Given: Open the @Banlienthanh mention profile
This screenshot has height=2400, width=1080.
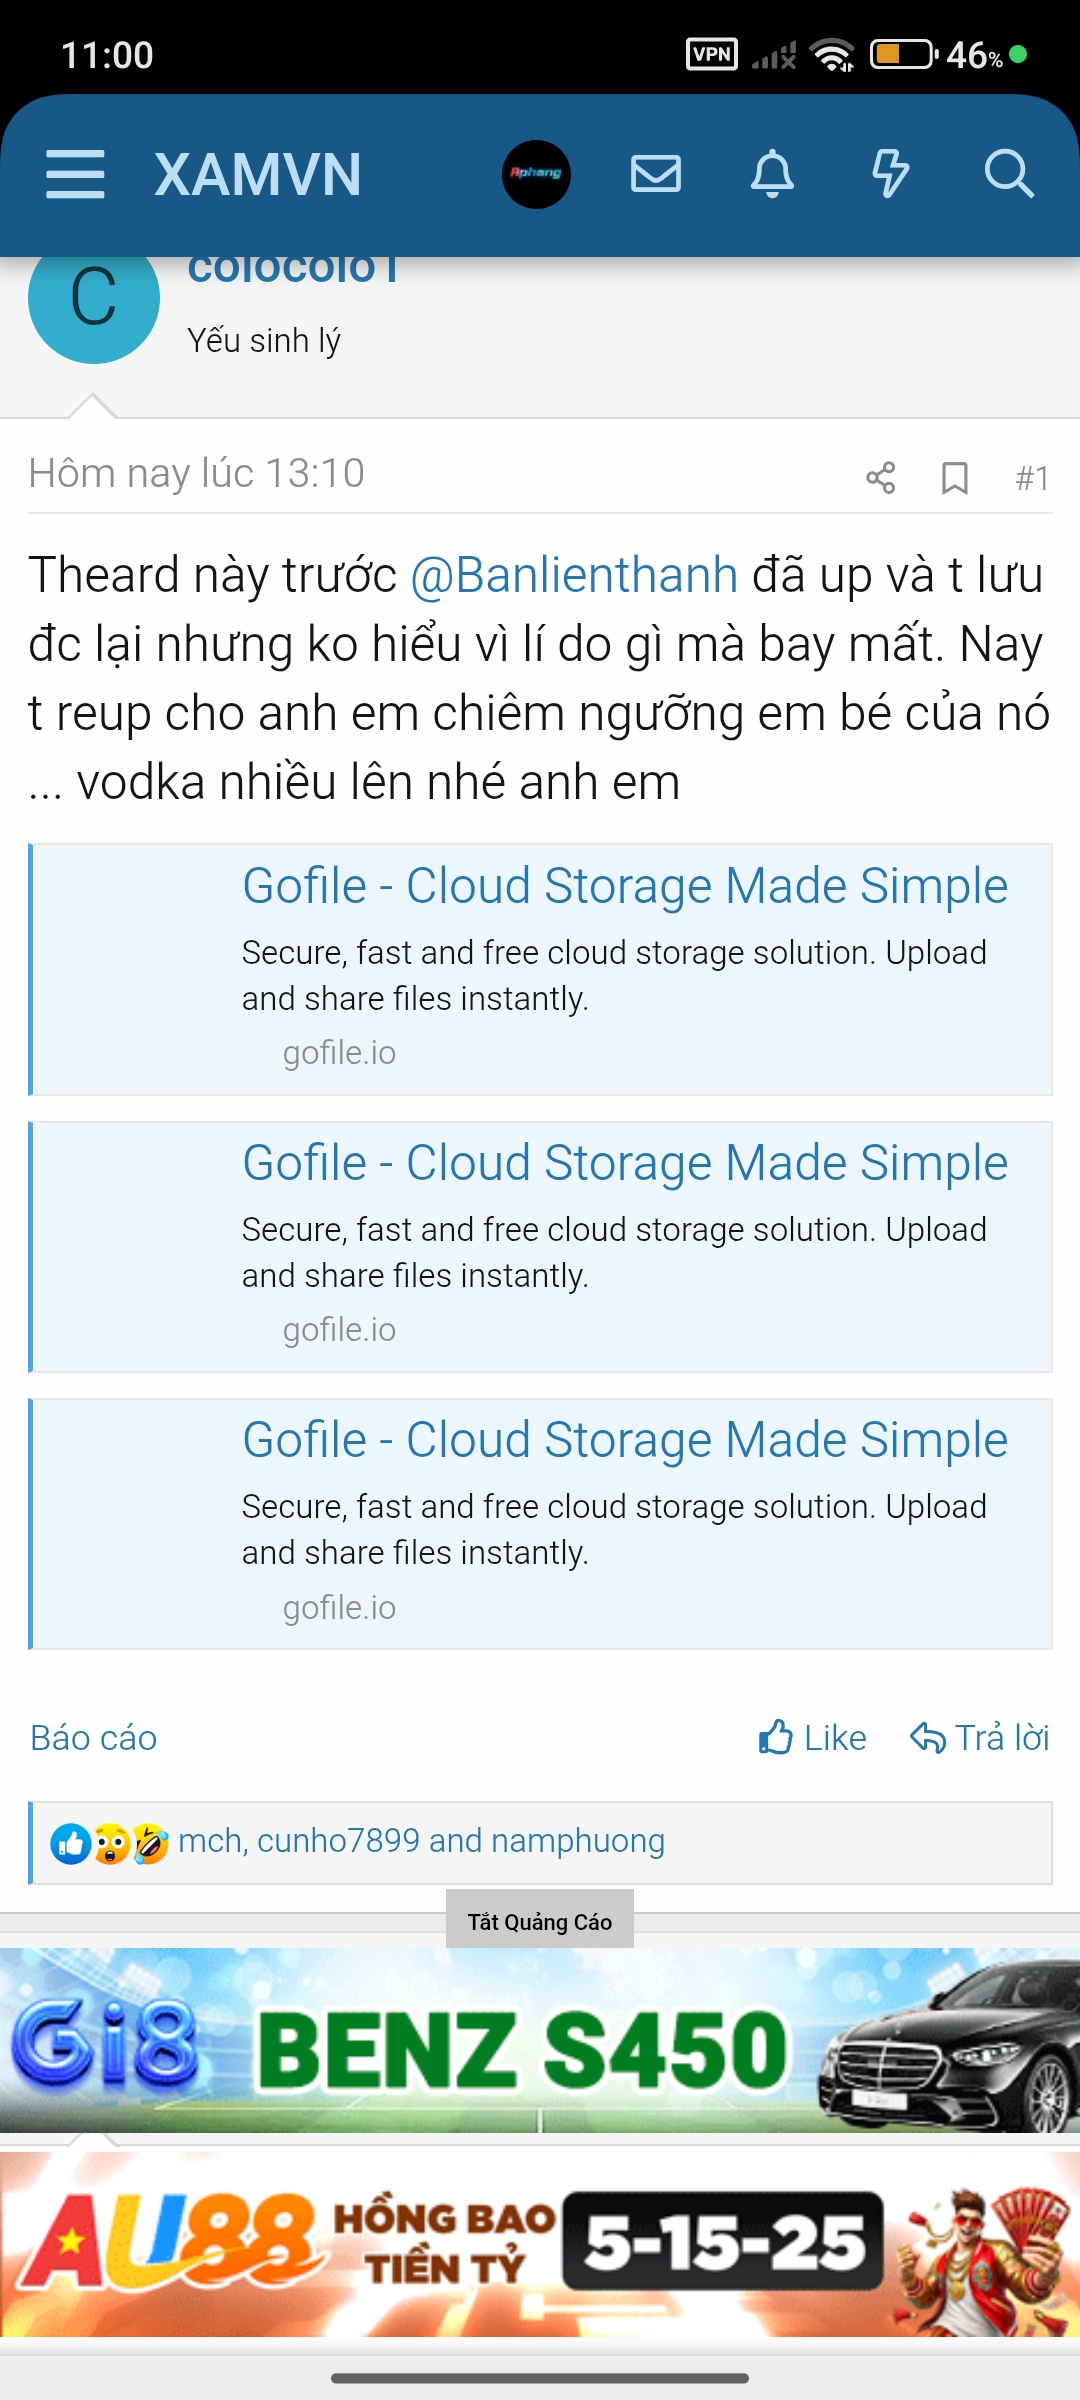Looking at the screenshot, I should click(x=574, y=576).
